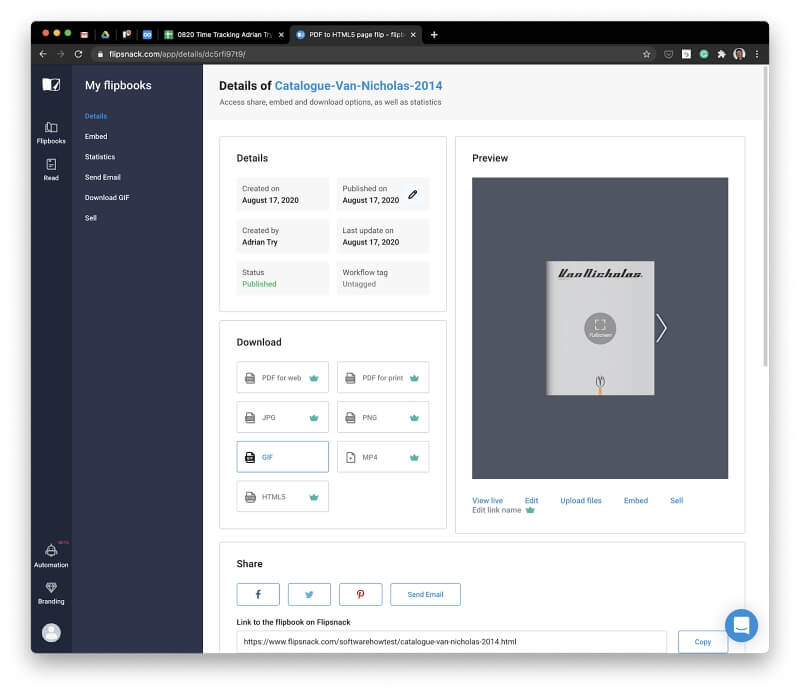Download the flipbook as HTML5
The height and width of the screenshot is (694, 800).
[x=282, y=497]
